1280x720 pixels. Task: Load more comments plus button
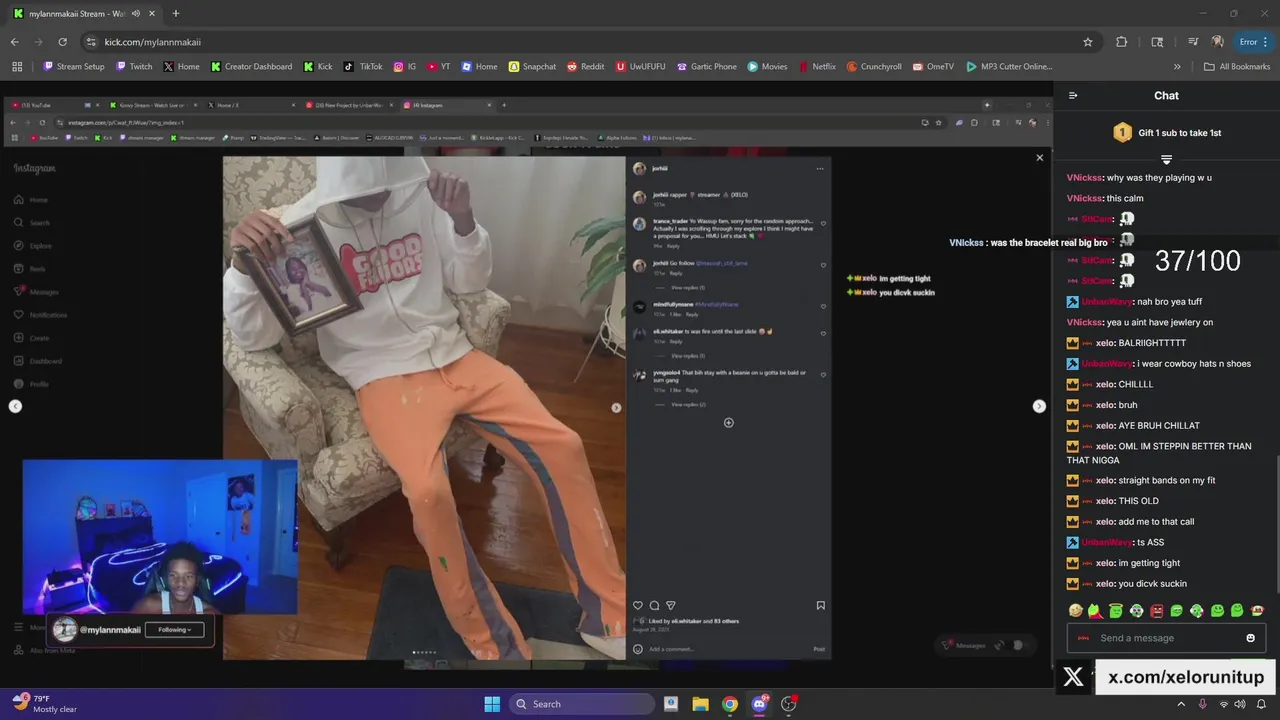pos(728,422)
